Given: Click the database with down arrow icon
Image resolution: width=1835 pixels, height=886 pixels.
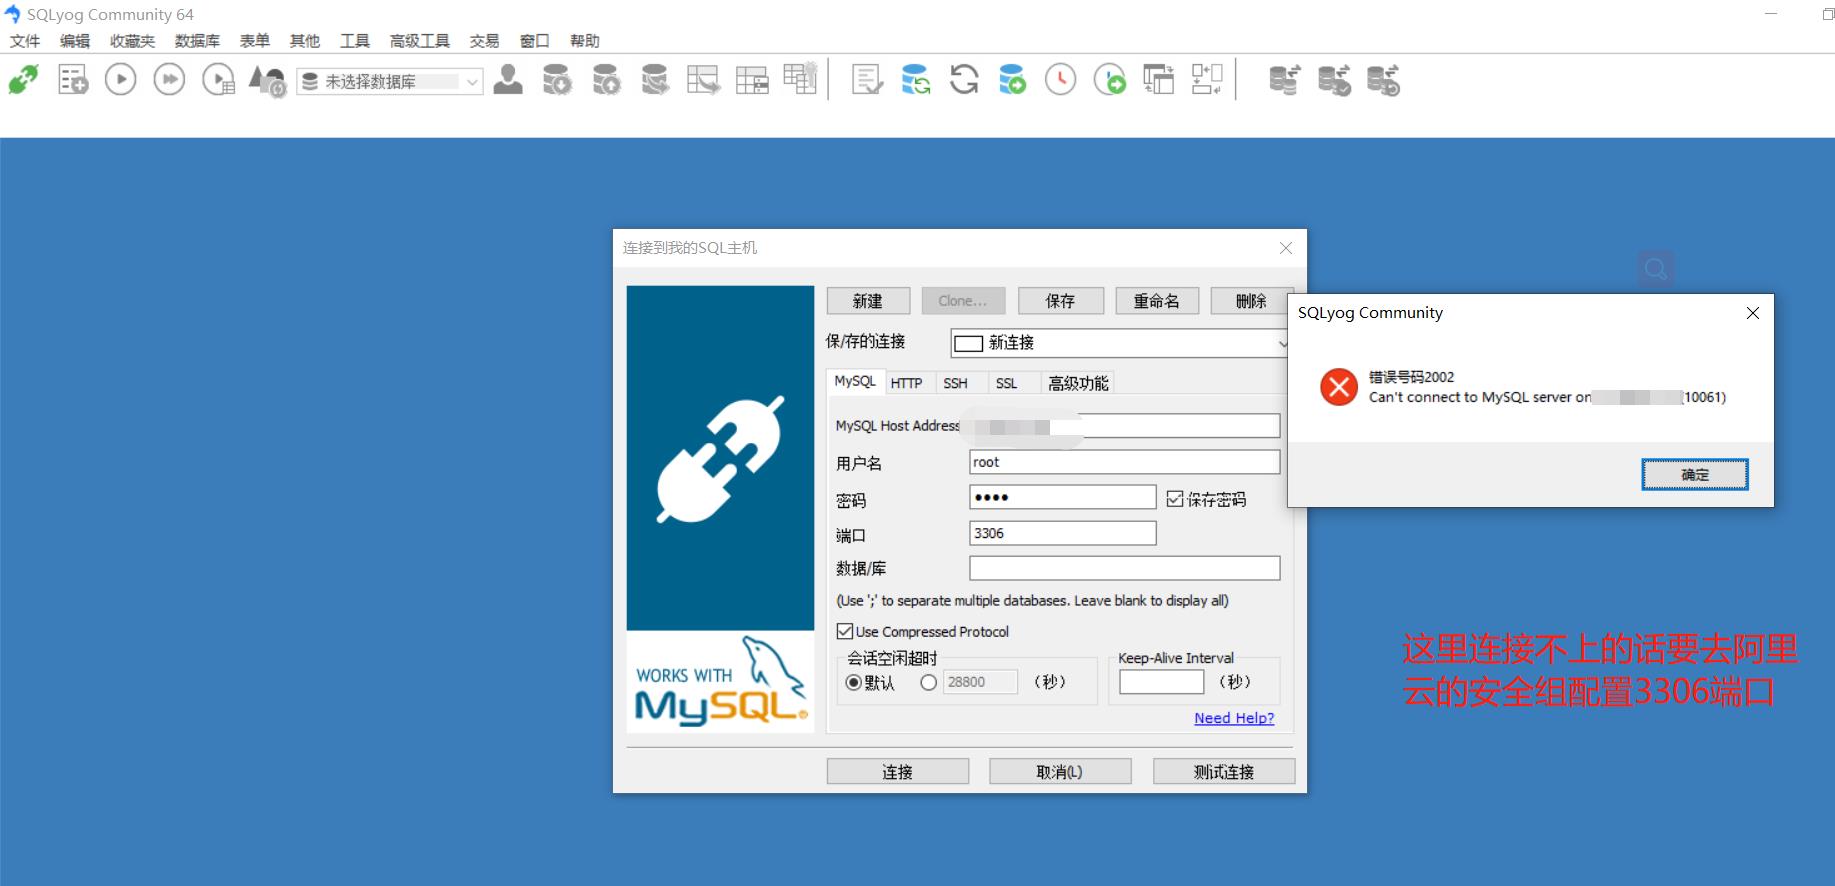Looking at the screenshot, I should pos(557,80).
